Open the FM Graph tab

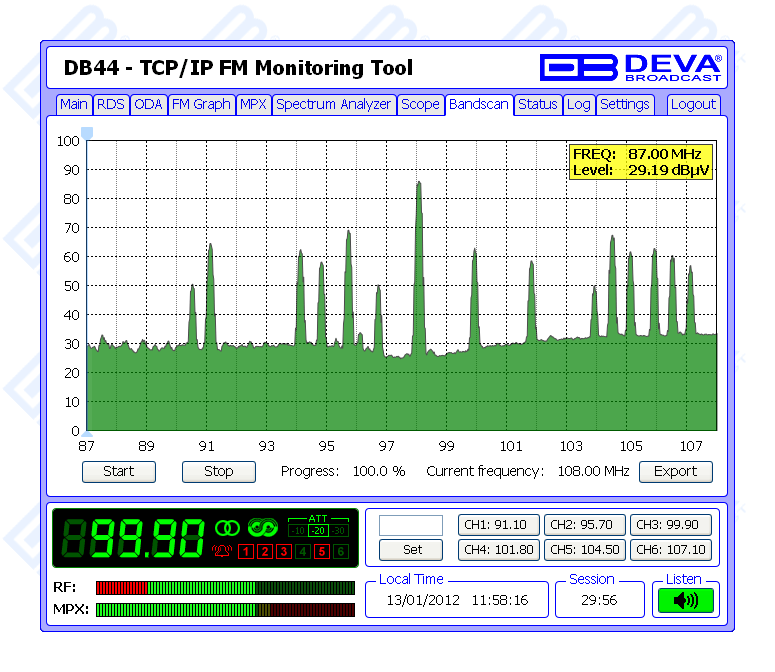click(201, 104)
